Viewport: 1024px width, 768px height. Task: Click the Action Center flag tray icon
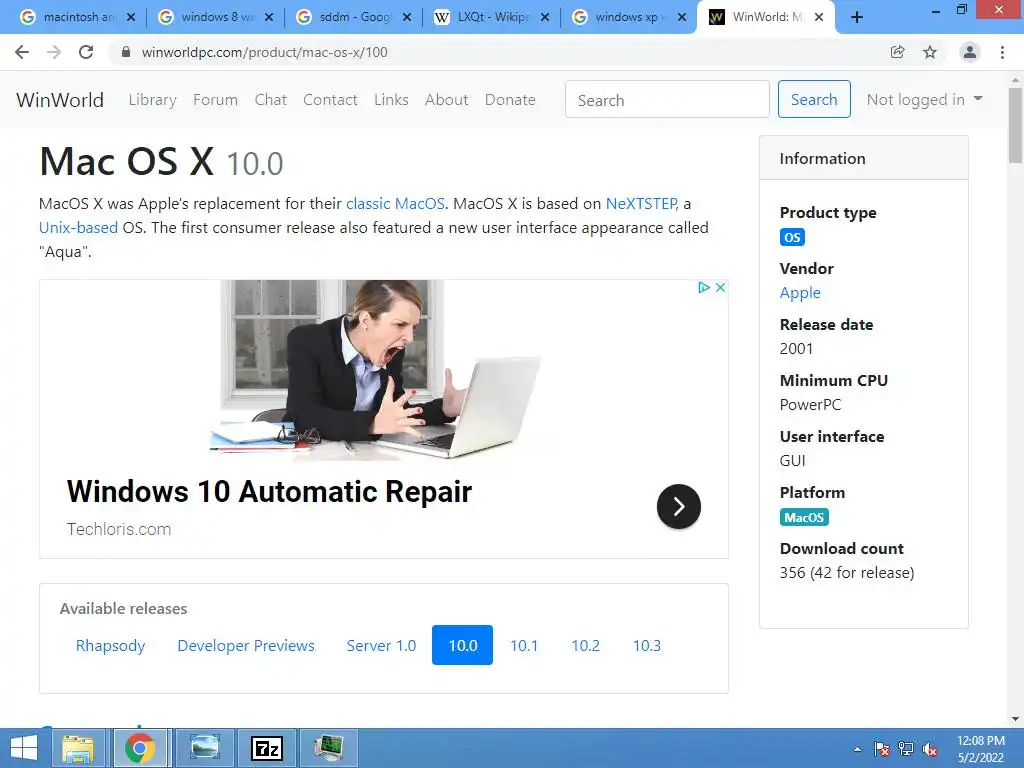point(881,749)
